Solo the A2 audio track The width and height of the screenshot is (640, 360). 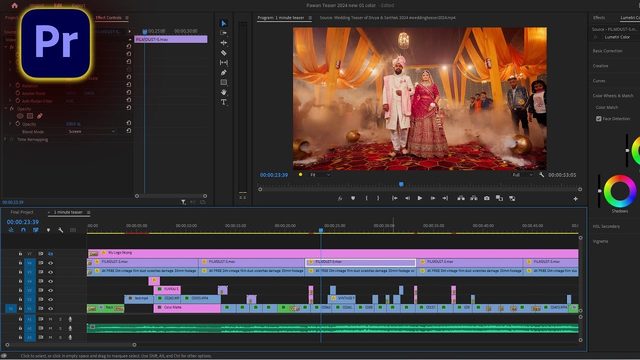pos(60,328)
